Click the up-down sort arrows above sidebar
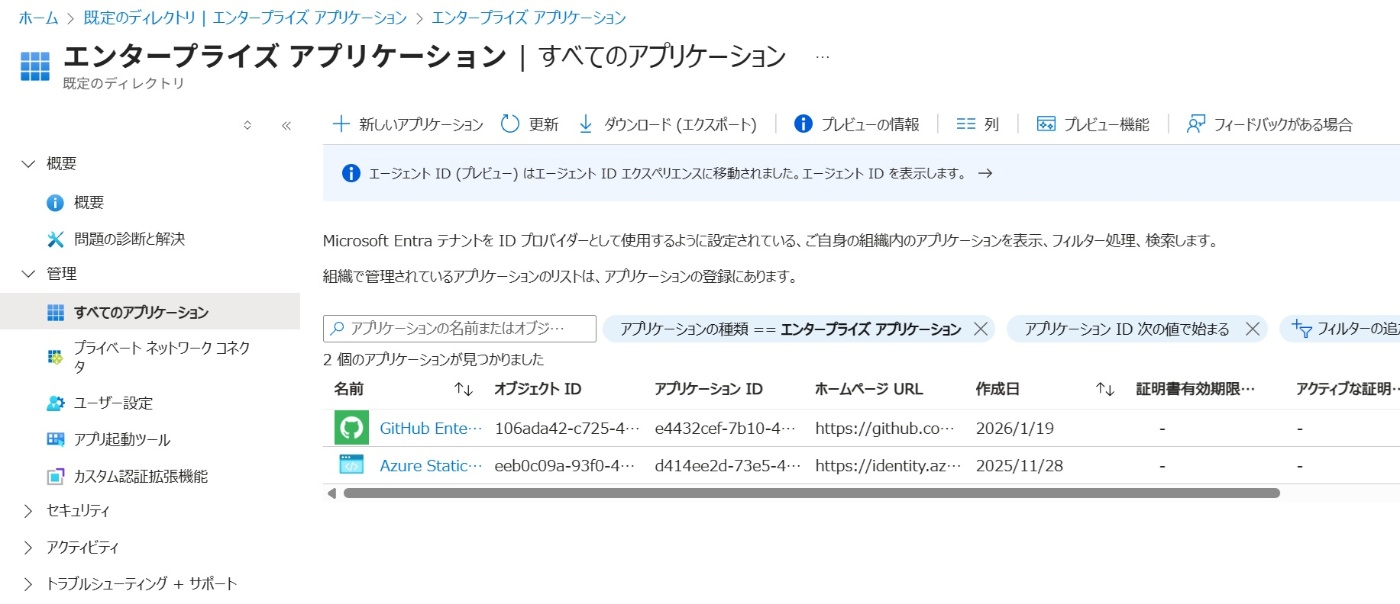This screenshot has height=604, width=1400. 248,125
